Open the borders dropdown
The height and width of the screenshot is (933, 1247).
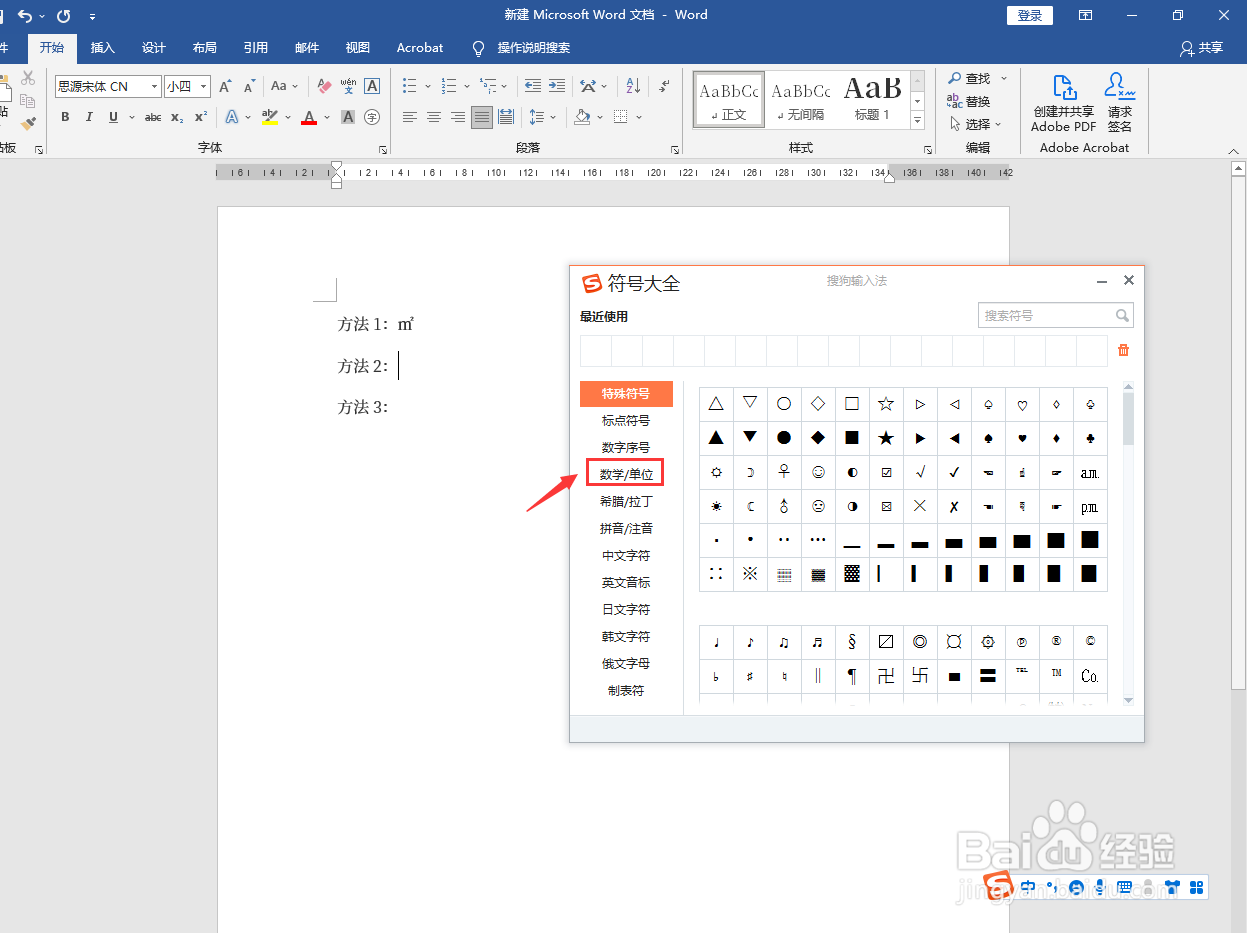click(639, 117)
